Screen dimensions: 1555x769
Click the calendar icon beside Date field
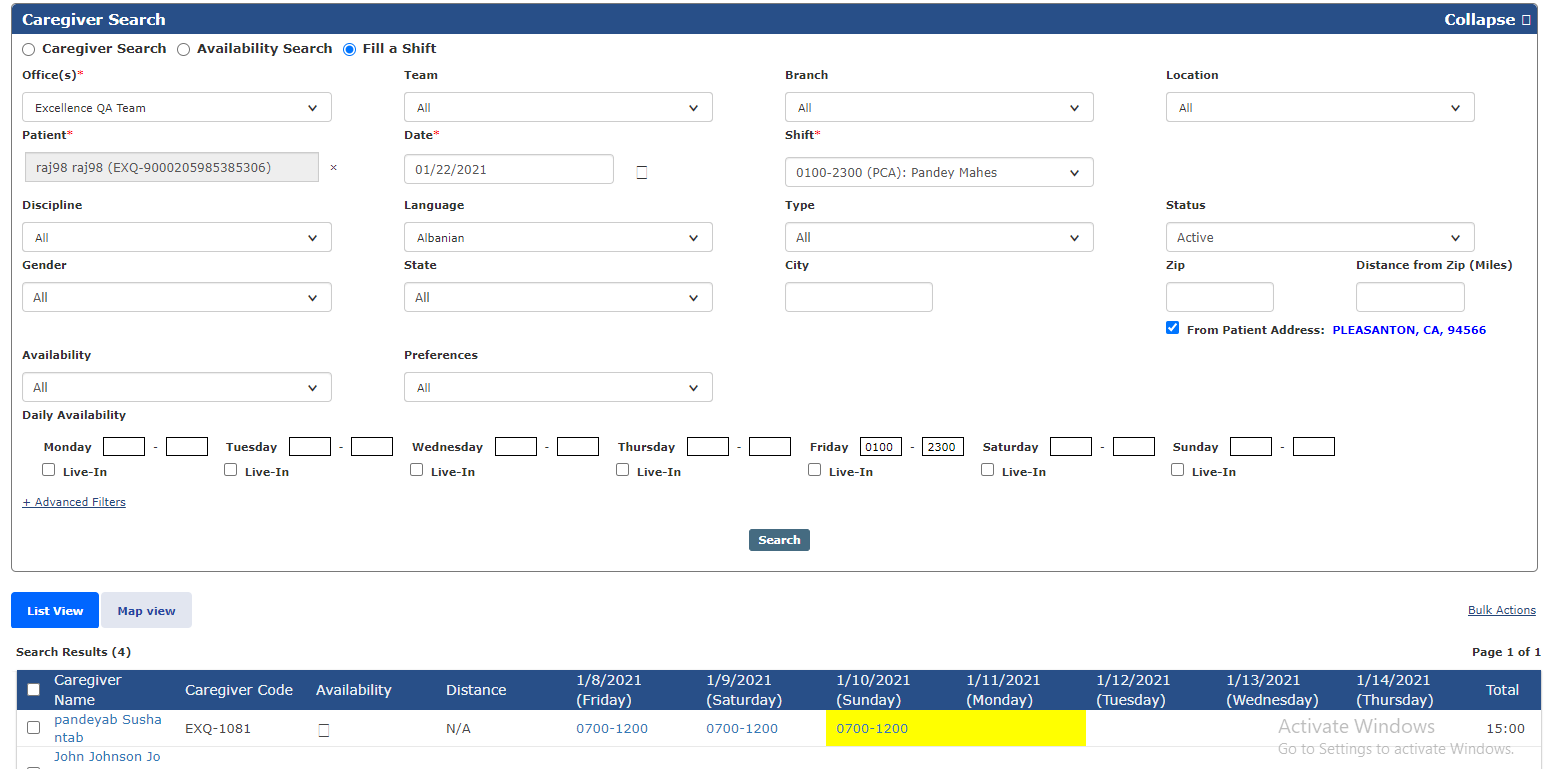641,172
